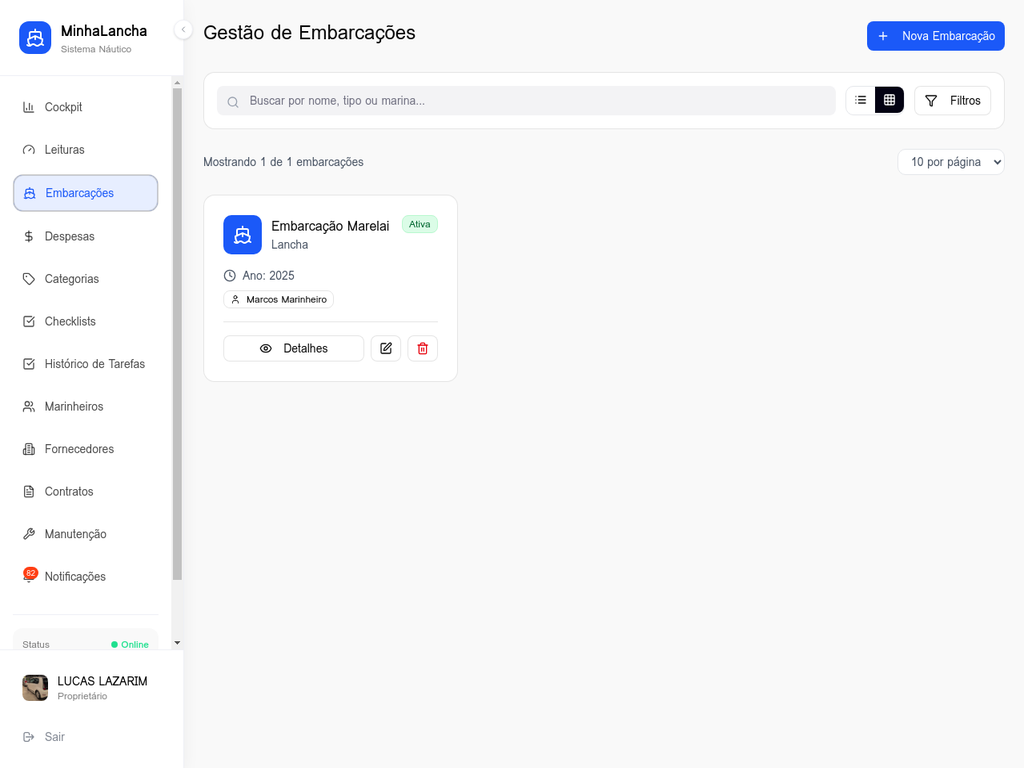Open Categorias via its tag icon
Viewport: 1024px width, 768px height.
pyautogui.click(x=28, y=279)
